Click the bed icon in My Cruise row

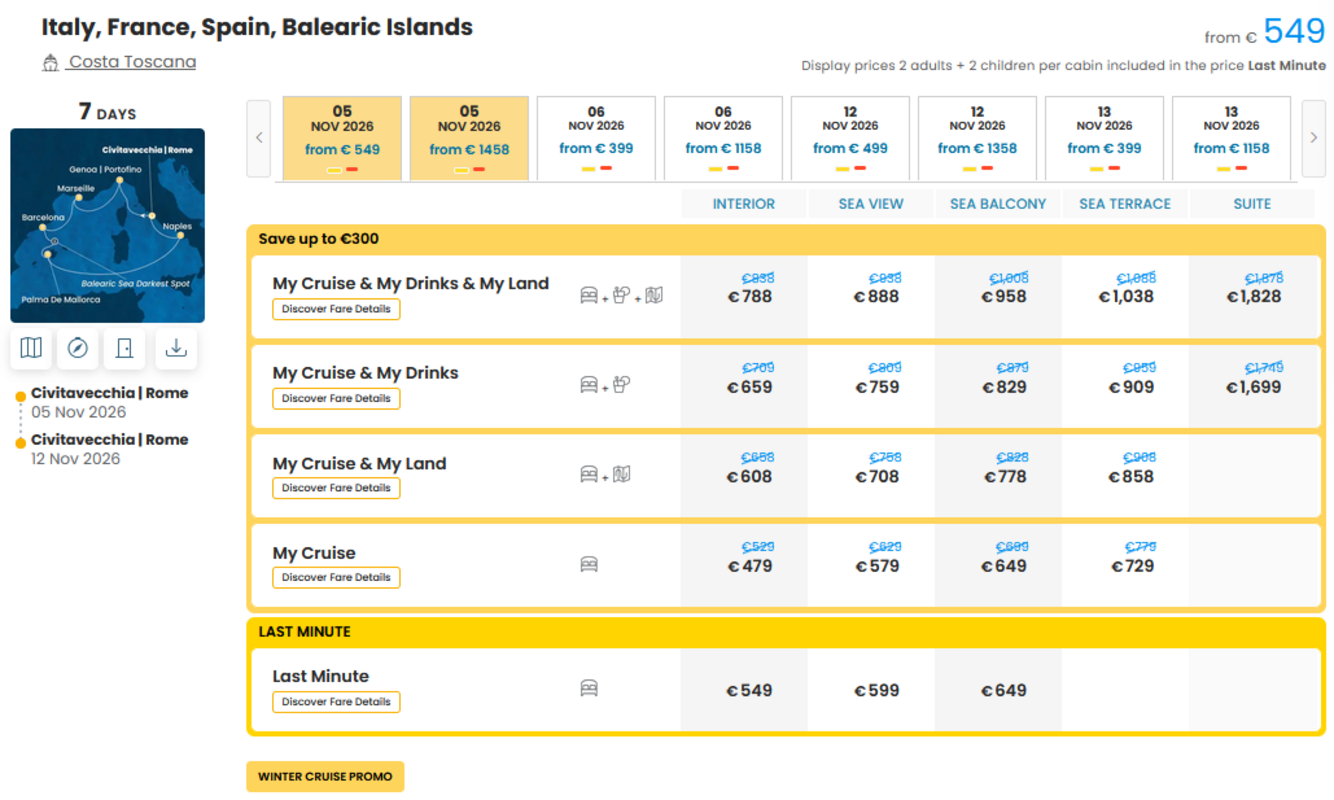point(589,564)
